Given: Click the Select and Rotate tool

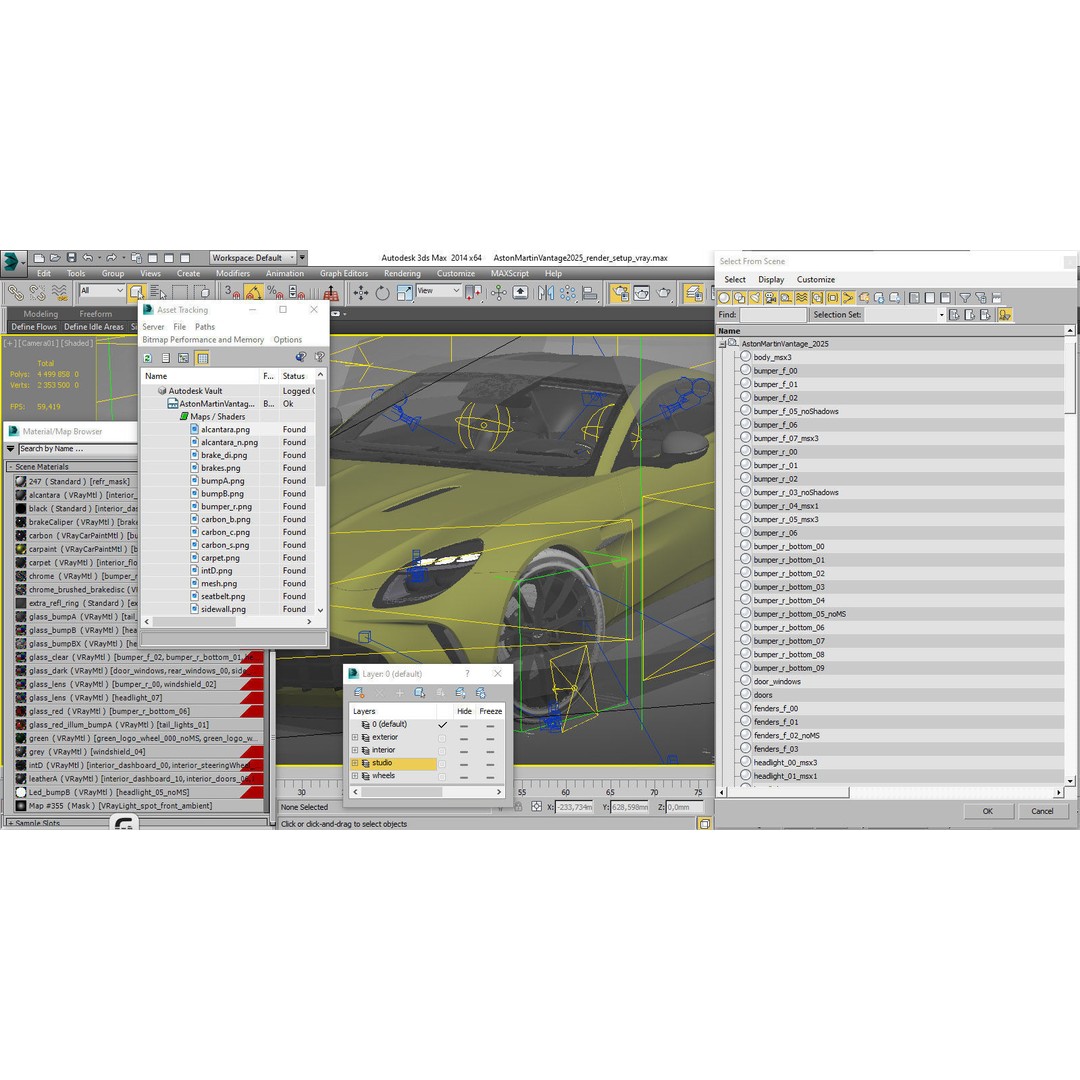Looking at the screenshot, I should (x=382, y=293).
